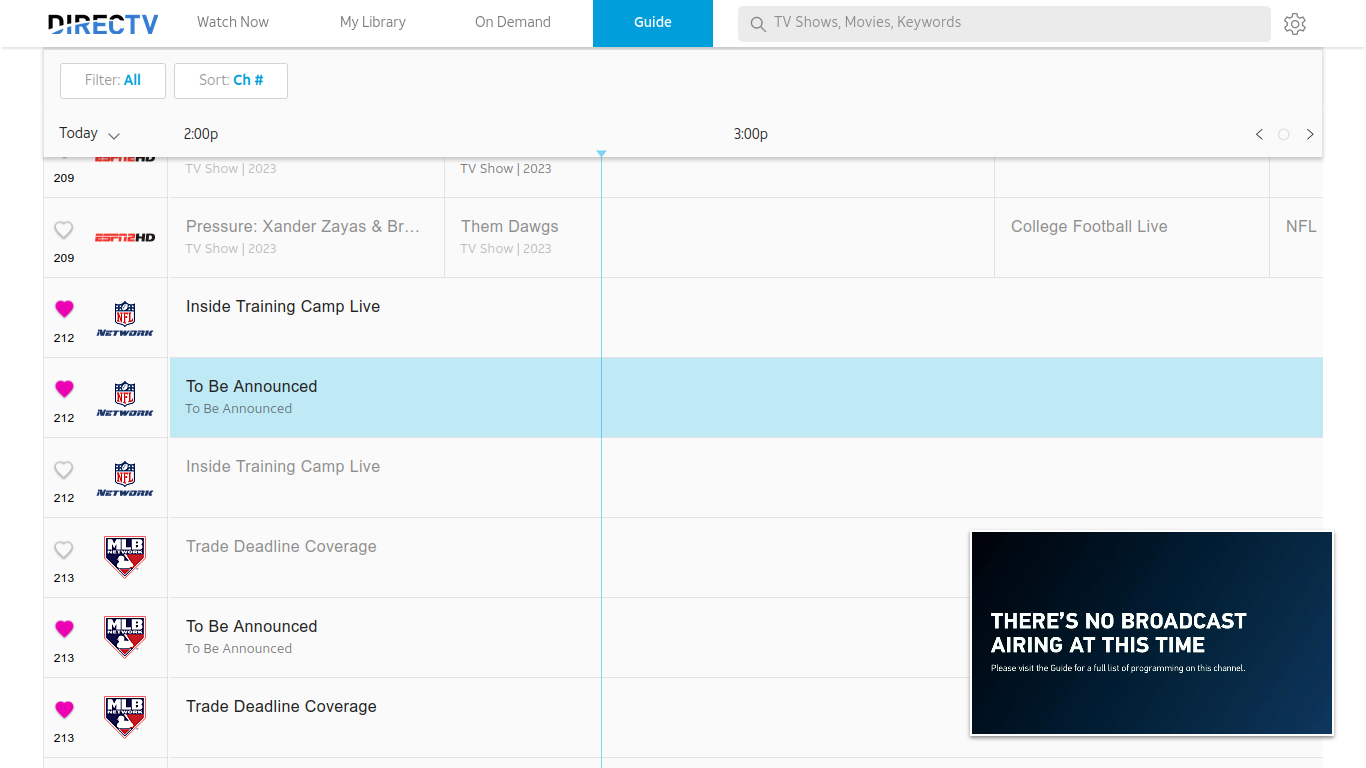Click MLB Network logo on its To Be Announced row

point(125,637)
